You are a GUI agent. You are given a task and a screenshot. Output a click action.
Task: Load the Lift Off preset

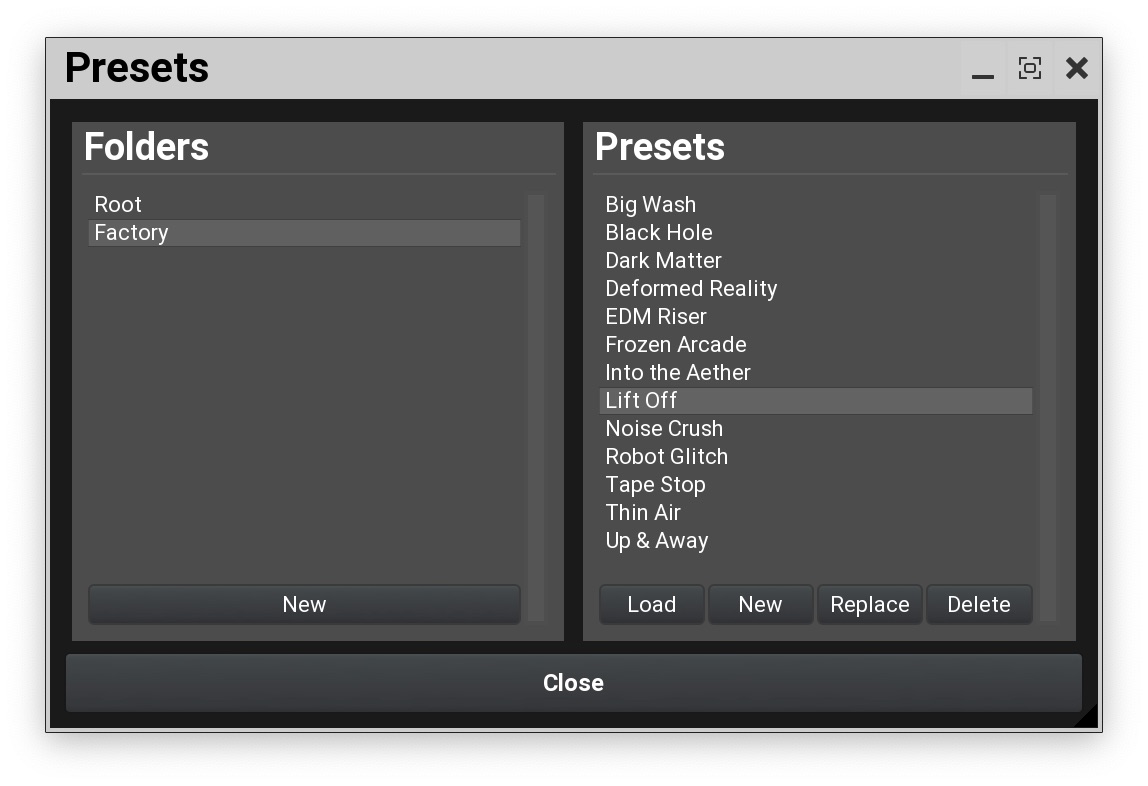click(651, 604)
